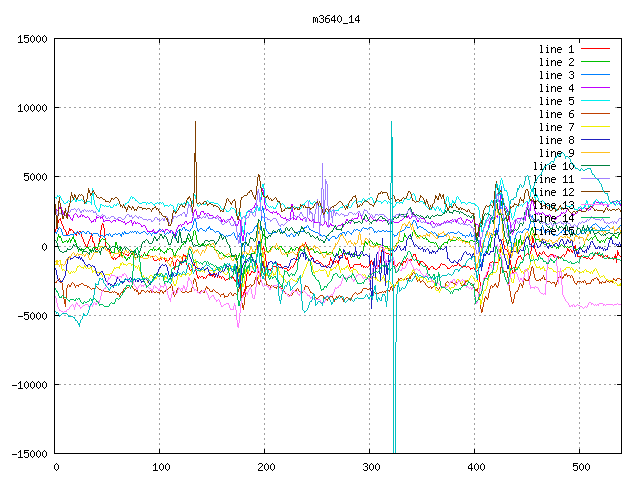The image size is (640, 480).
Task: Select the line 13 legend label
Action: (553, 205)
